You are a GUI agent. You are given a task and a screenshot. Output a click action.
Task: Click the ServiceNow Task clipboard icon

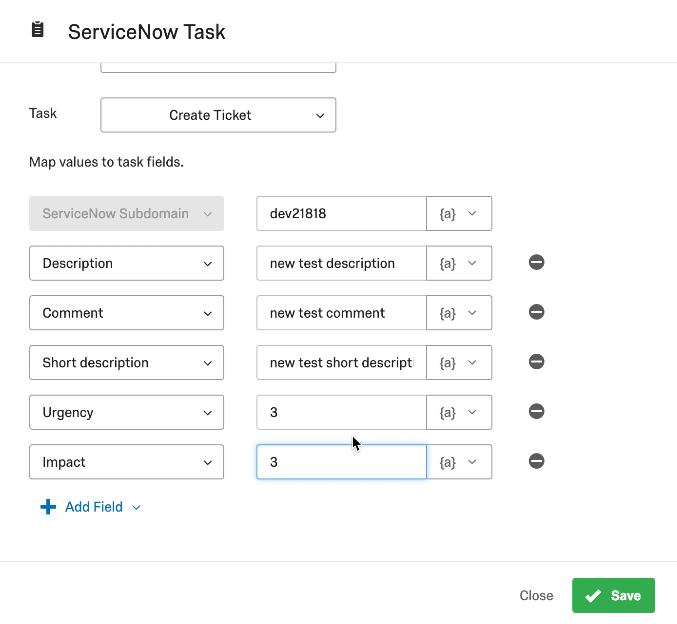coord(38,30)
